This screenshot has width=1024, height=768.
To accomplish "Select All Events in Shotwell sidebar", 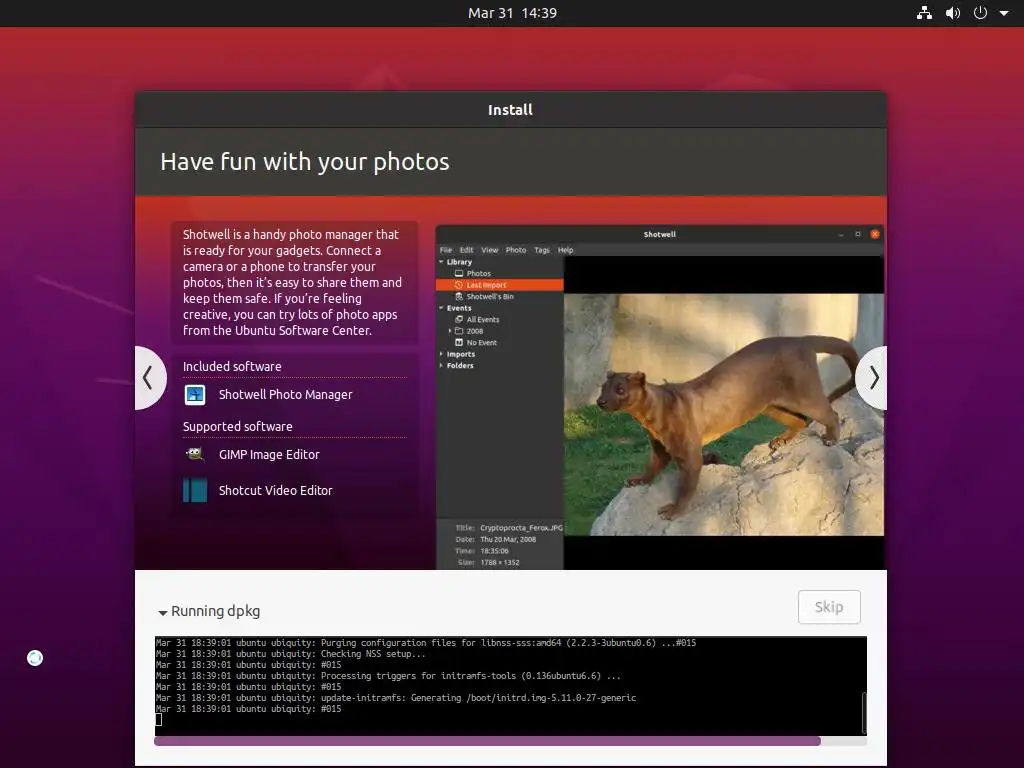I will 483,319.
